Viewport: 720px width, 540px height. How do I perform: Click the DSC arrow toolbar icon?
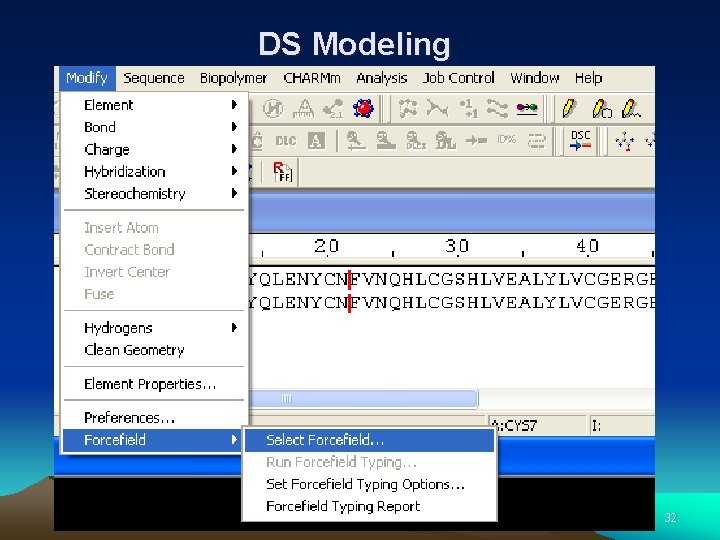580,140
